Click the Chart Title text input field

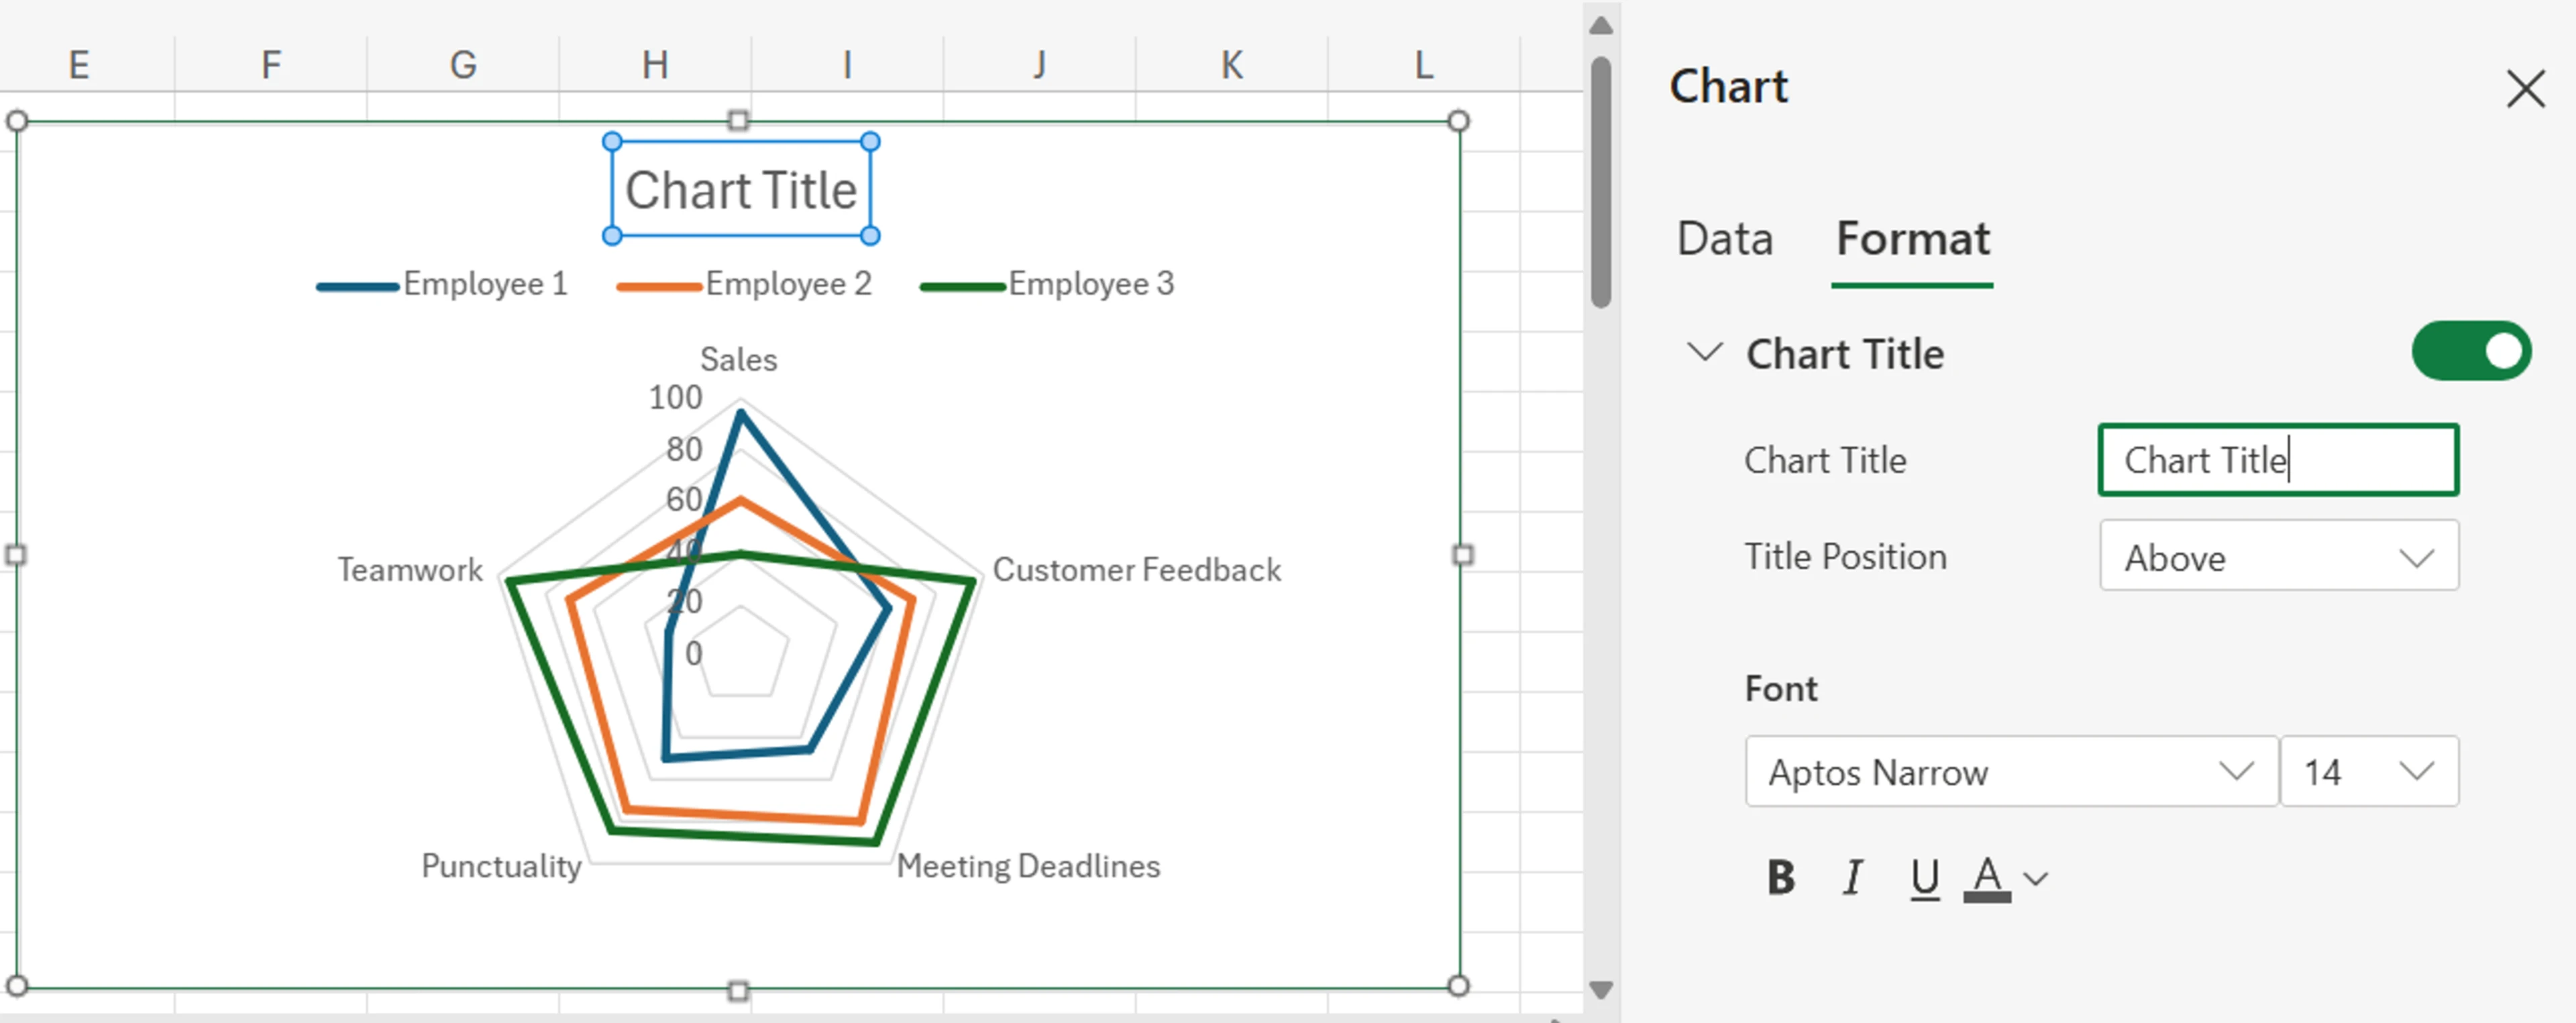click(2278, 460)
